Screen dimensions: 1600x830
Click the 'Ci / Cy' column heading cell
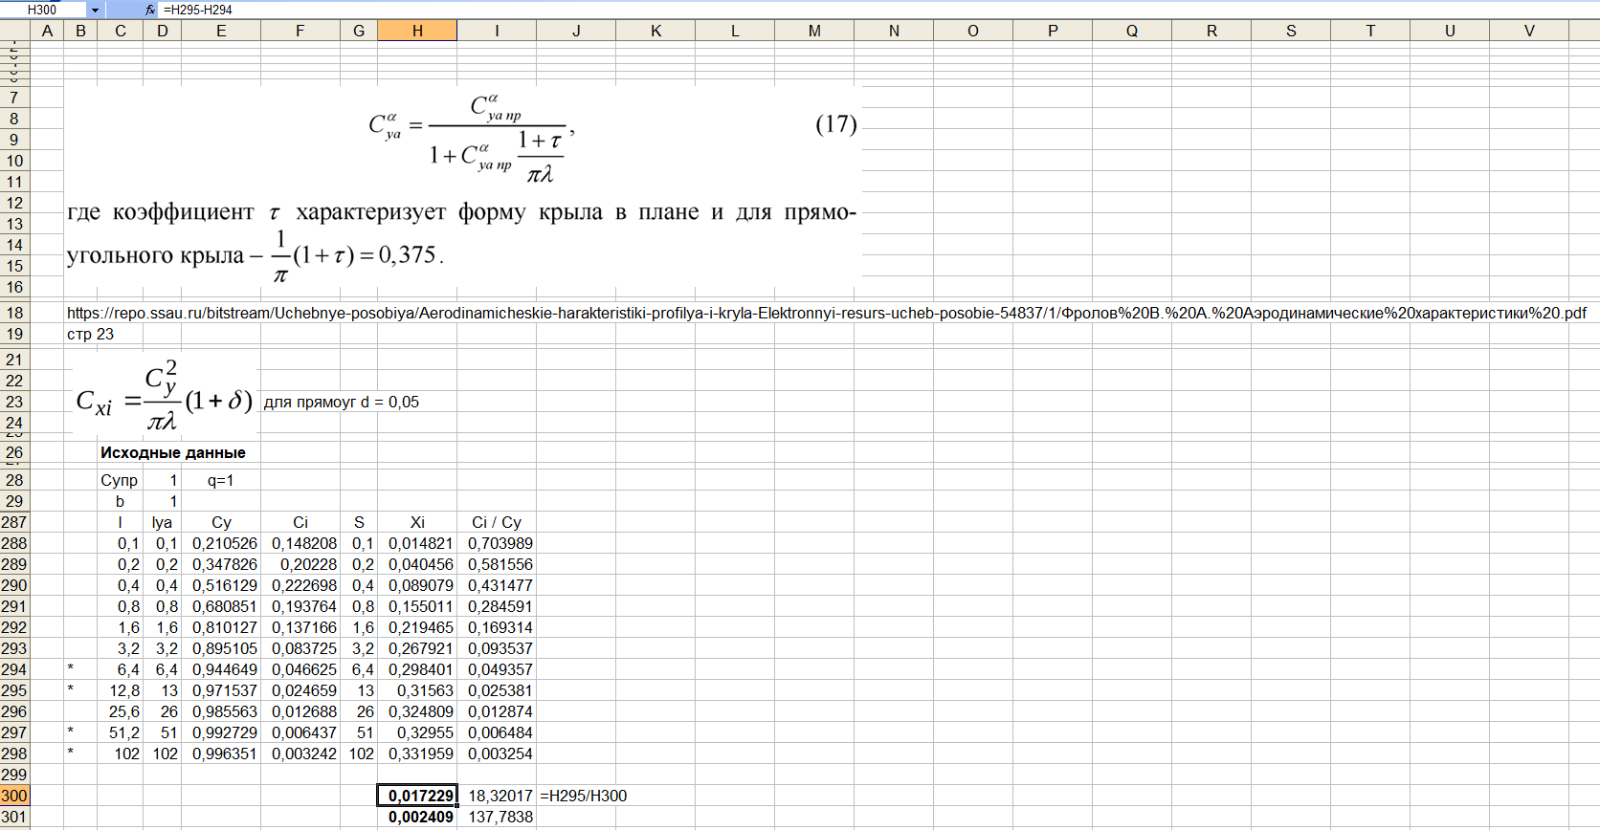click(496, 522)
